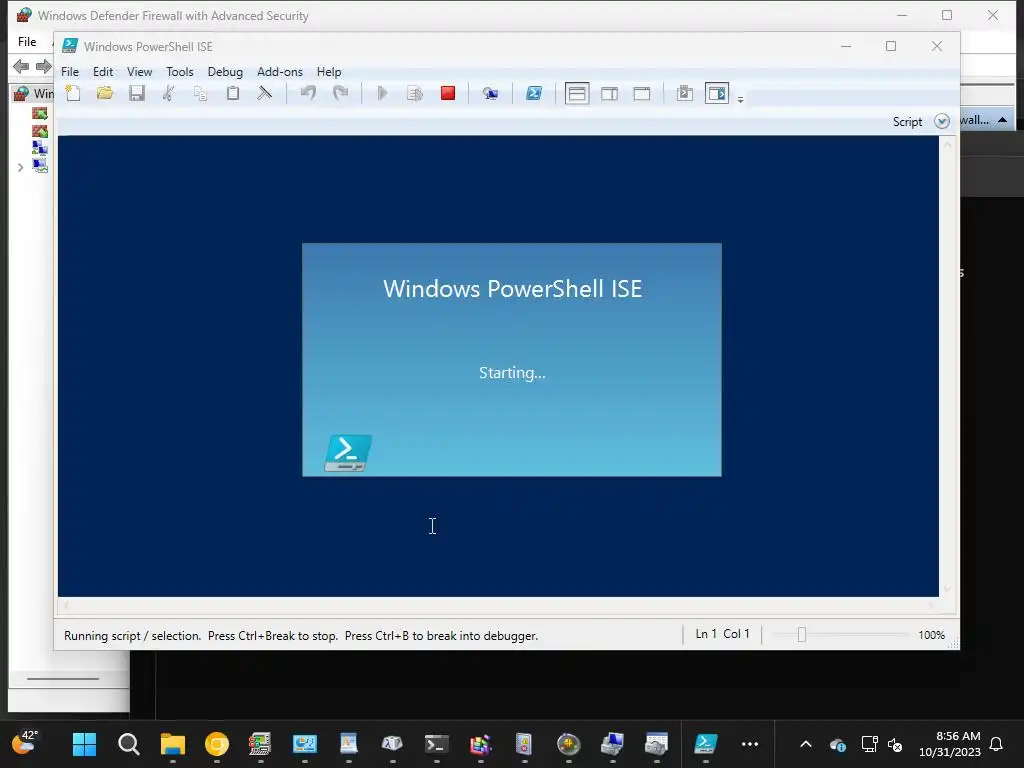Open taskbar overflow three dots

coord(750,744)
